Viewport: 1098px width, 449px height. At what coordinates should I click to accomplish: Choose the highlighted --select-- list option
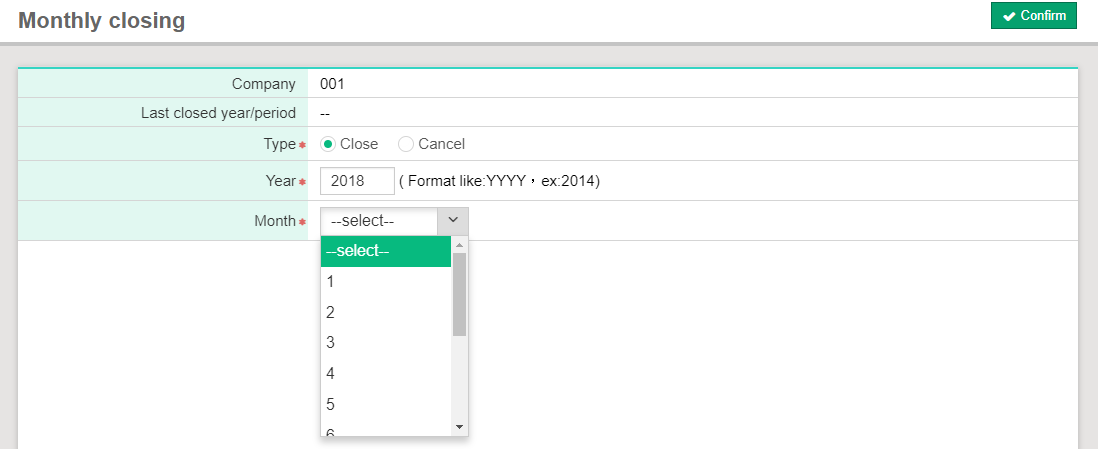(x=385, y=251)
